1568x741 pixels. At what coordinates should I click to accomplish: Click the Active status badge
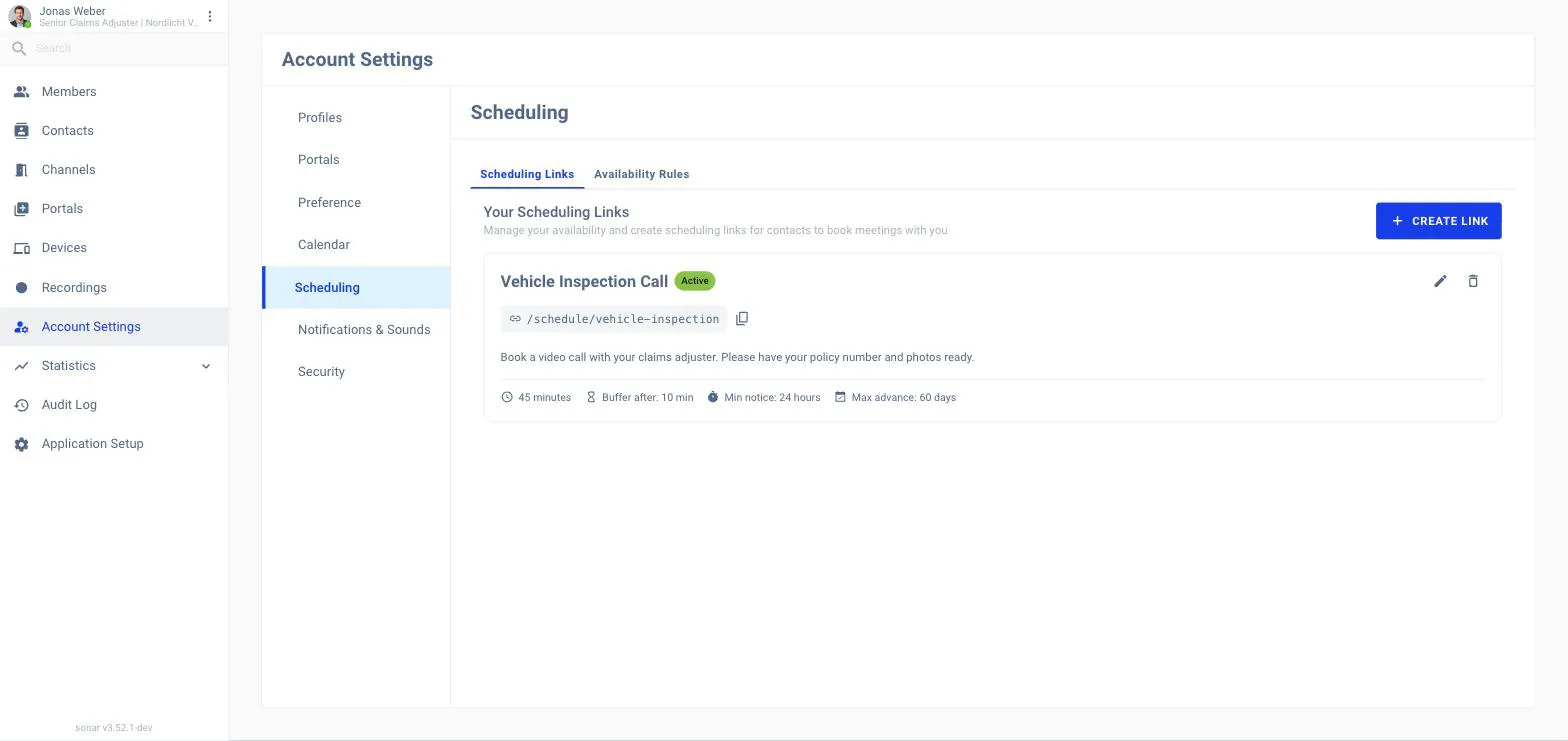[695, 281]
